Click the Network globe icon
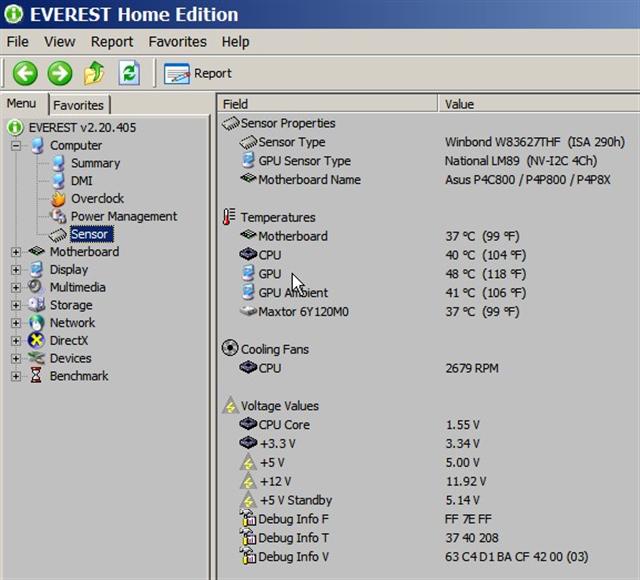Viewport: 640px width, 580px height. pyautogui.click(x=36, y=322)
